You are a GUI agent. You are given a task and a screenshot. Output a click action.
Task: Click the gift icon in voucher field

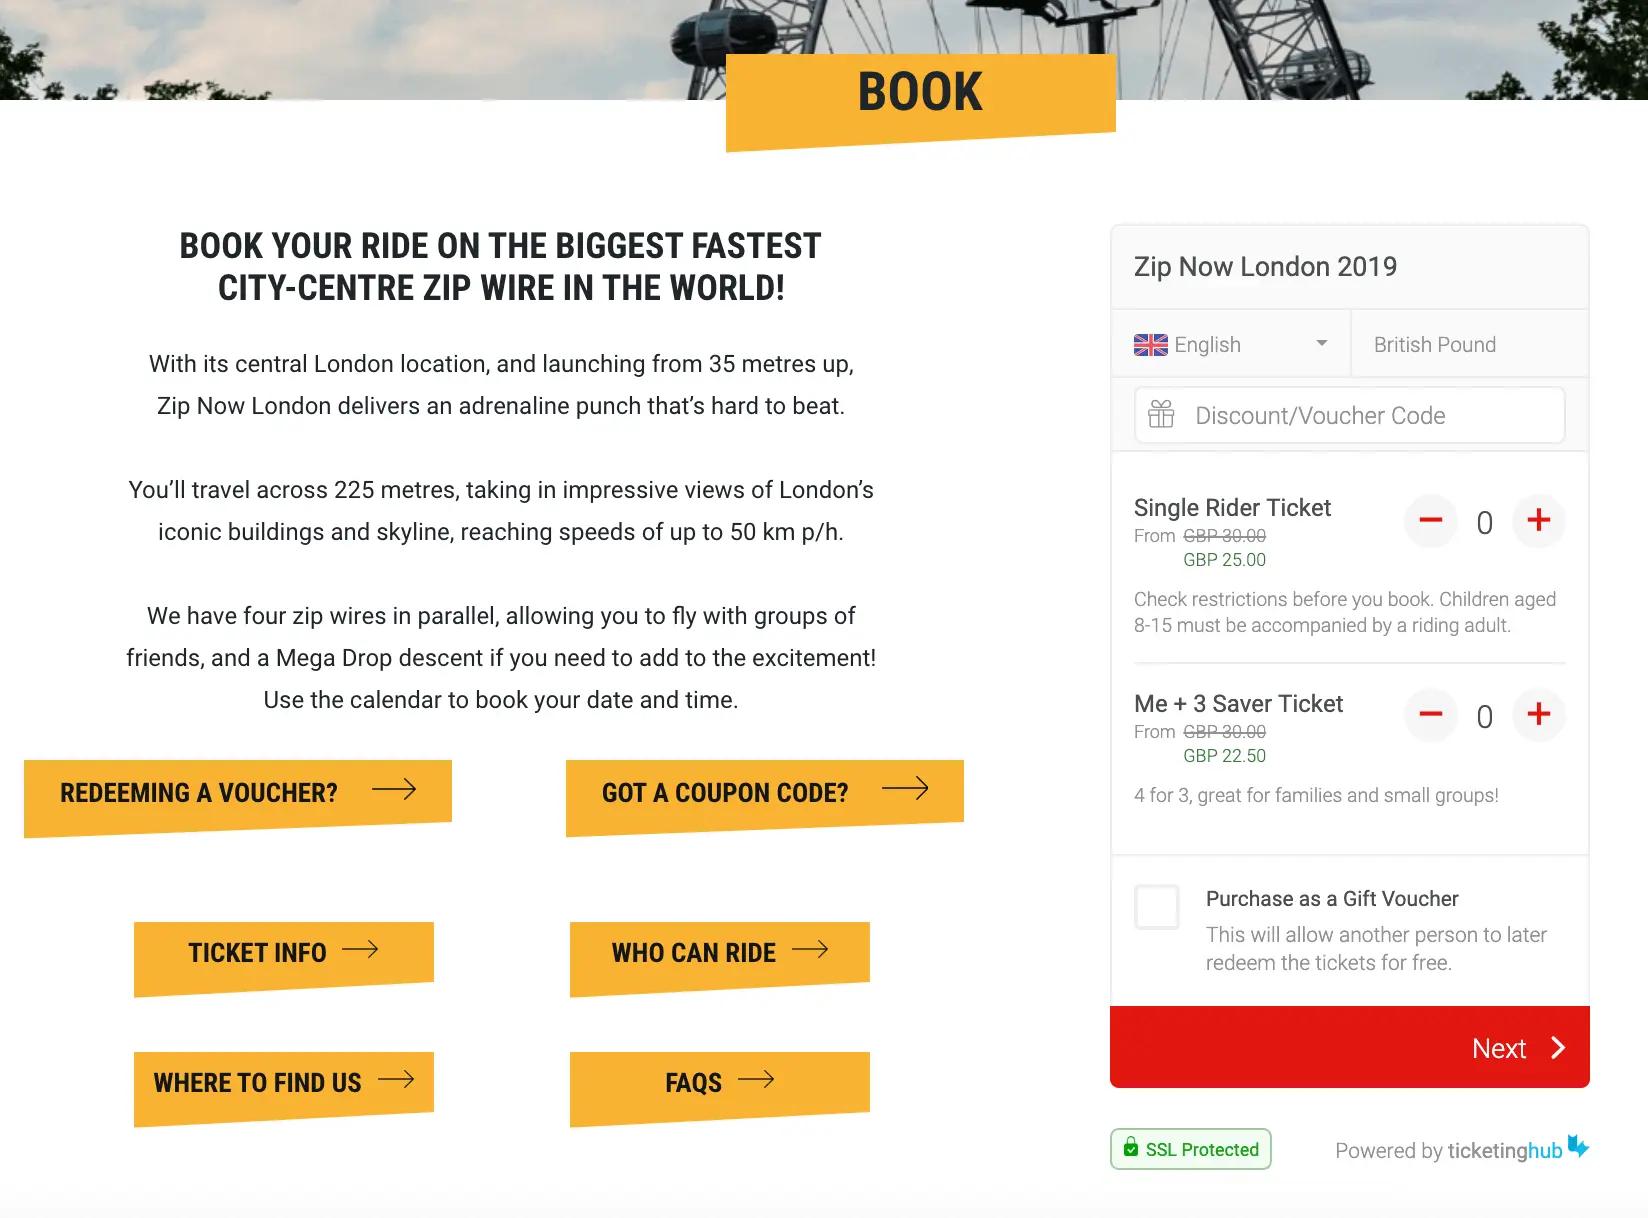(1161, 414)
